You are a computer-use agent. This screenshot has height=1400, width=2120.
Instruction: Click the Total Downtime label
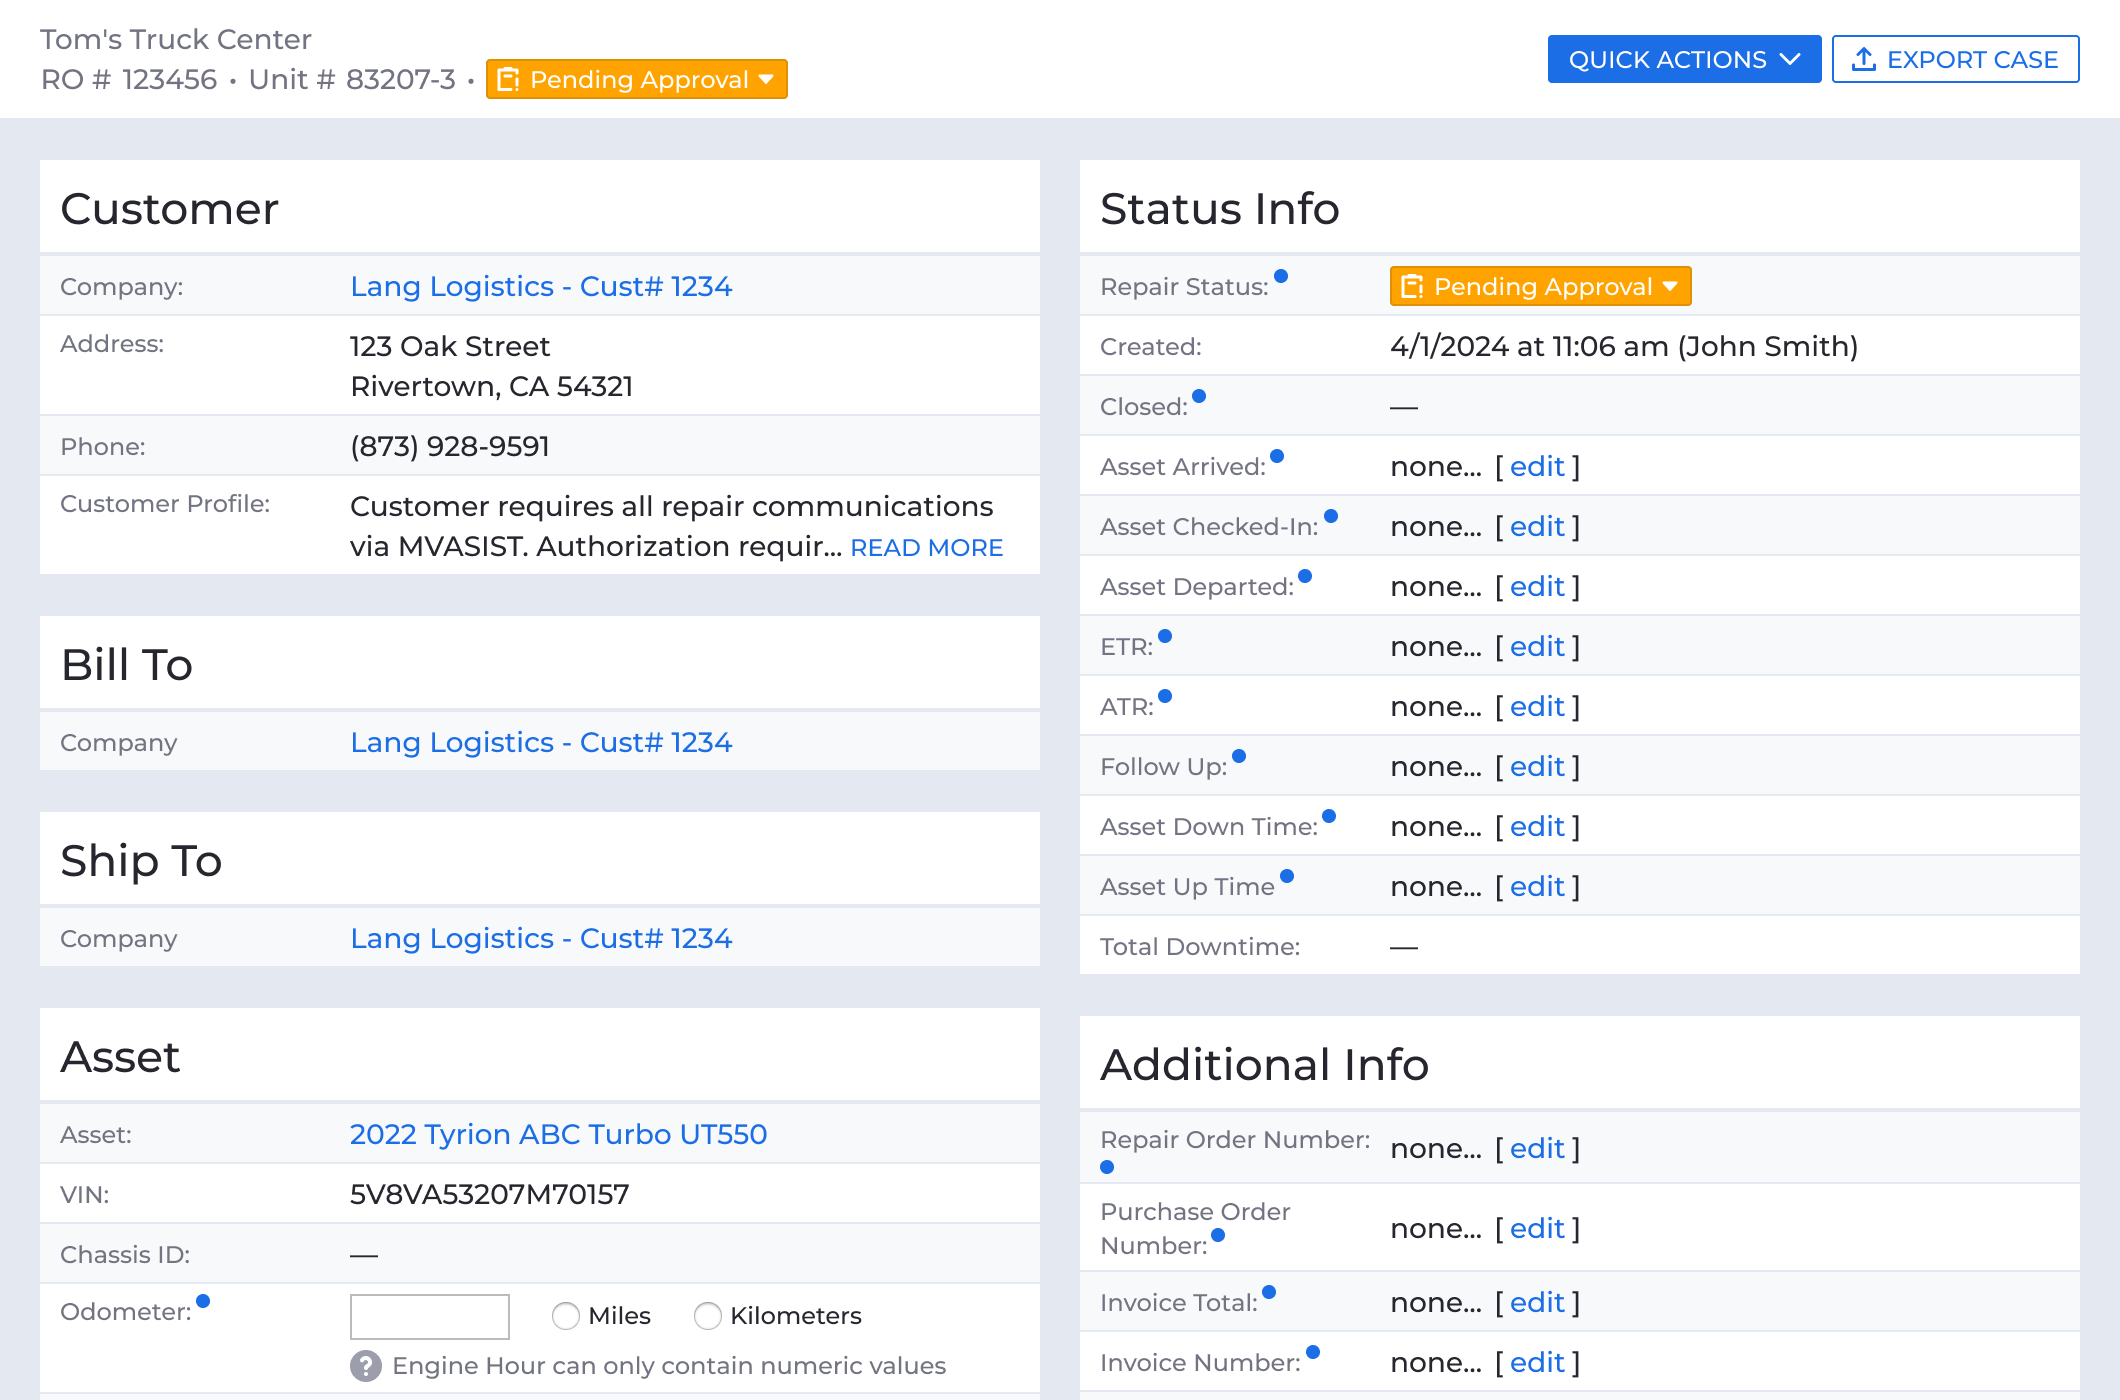click(1200, 946)
